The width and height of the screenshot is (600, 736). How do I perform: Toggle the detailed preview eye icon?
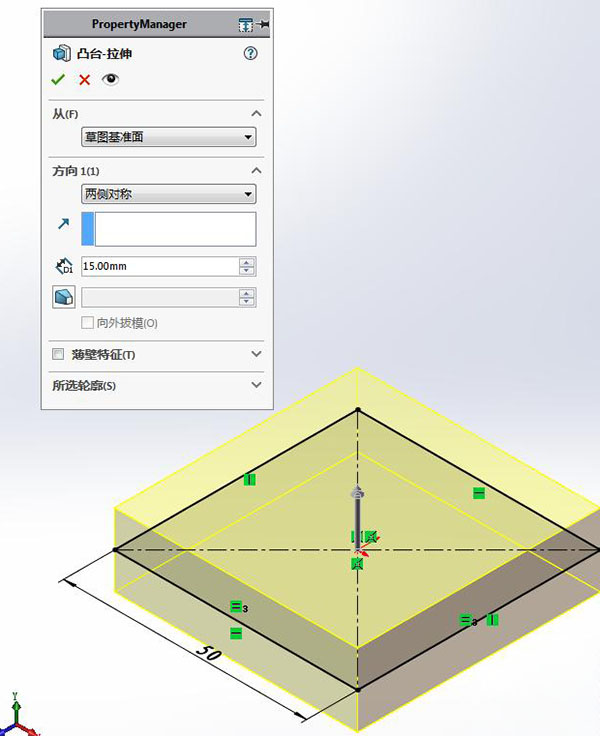[110, 79]
